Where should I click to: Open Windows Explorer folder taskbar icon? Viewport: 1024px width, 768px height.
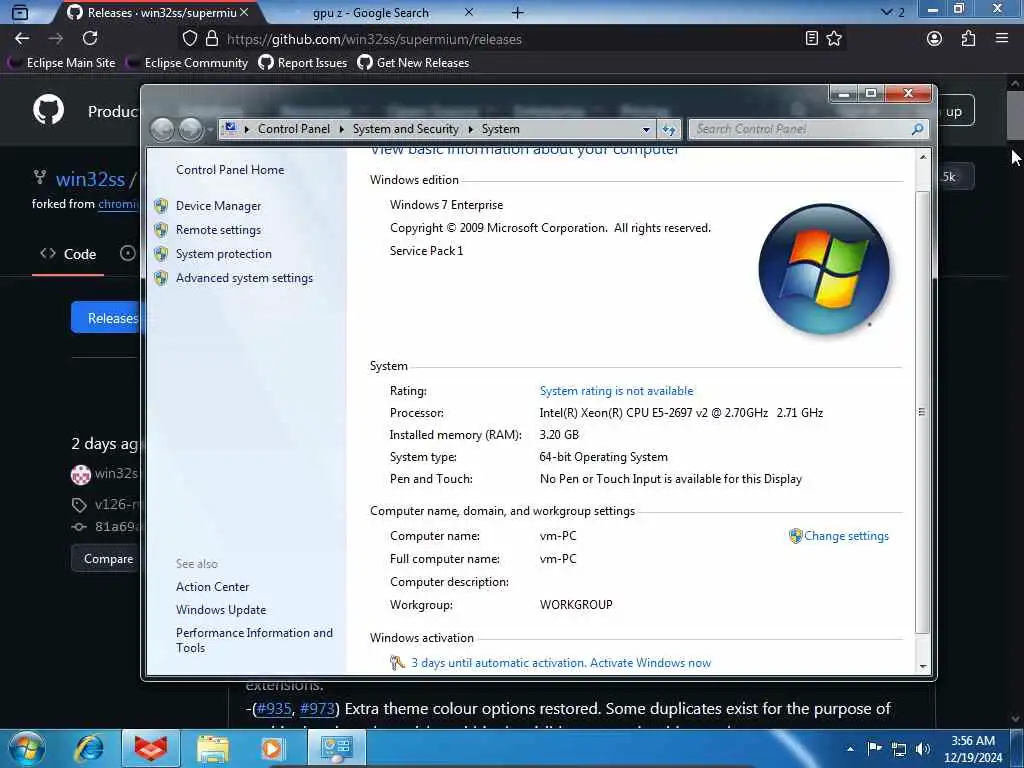pos(213,749)
